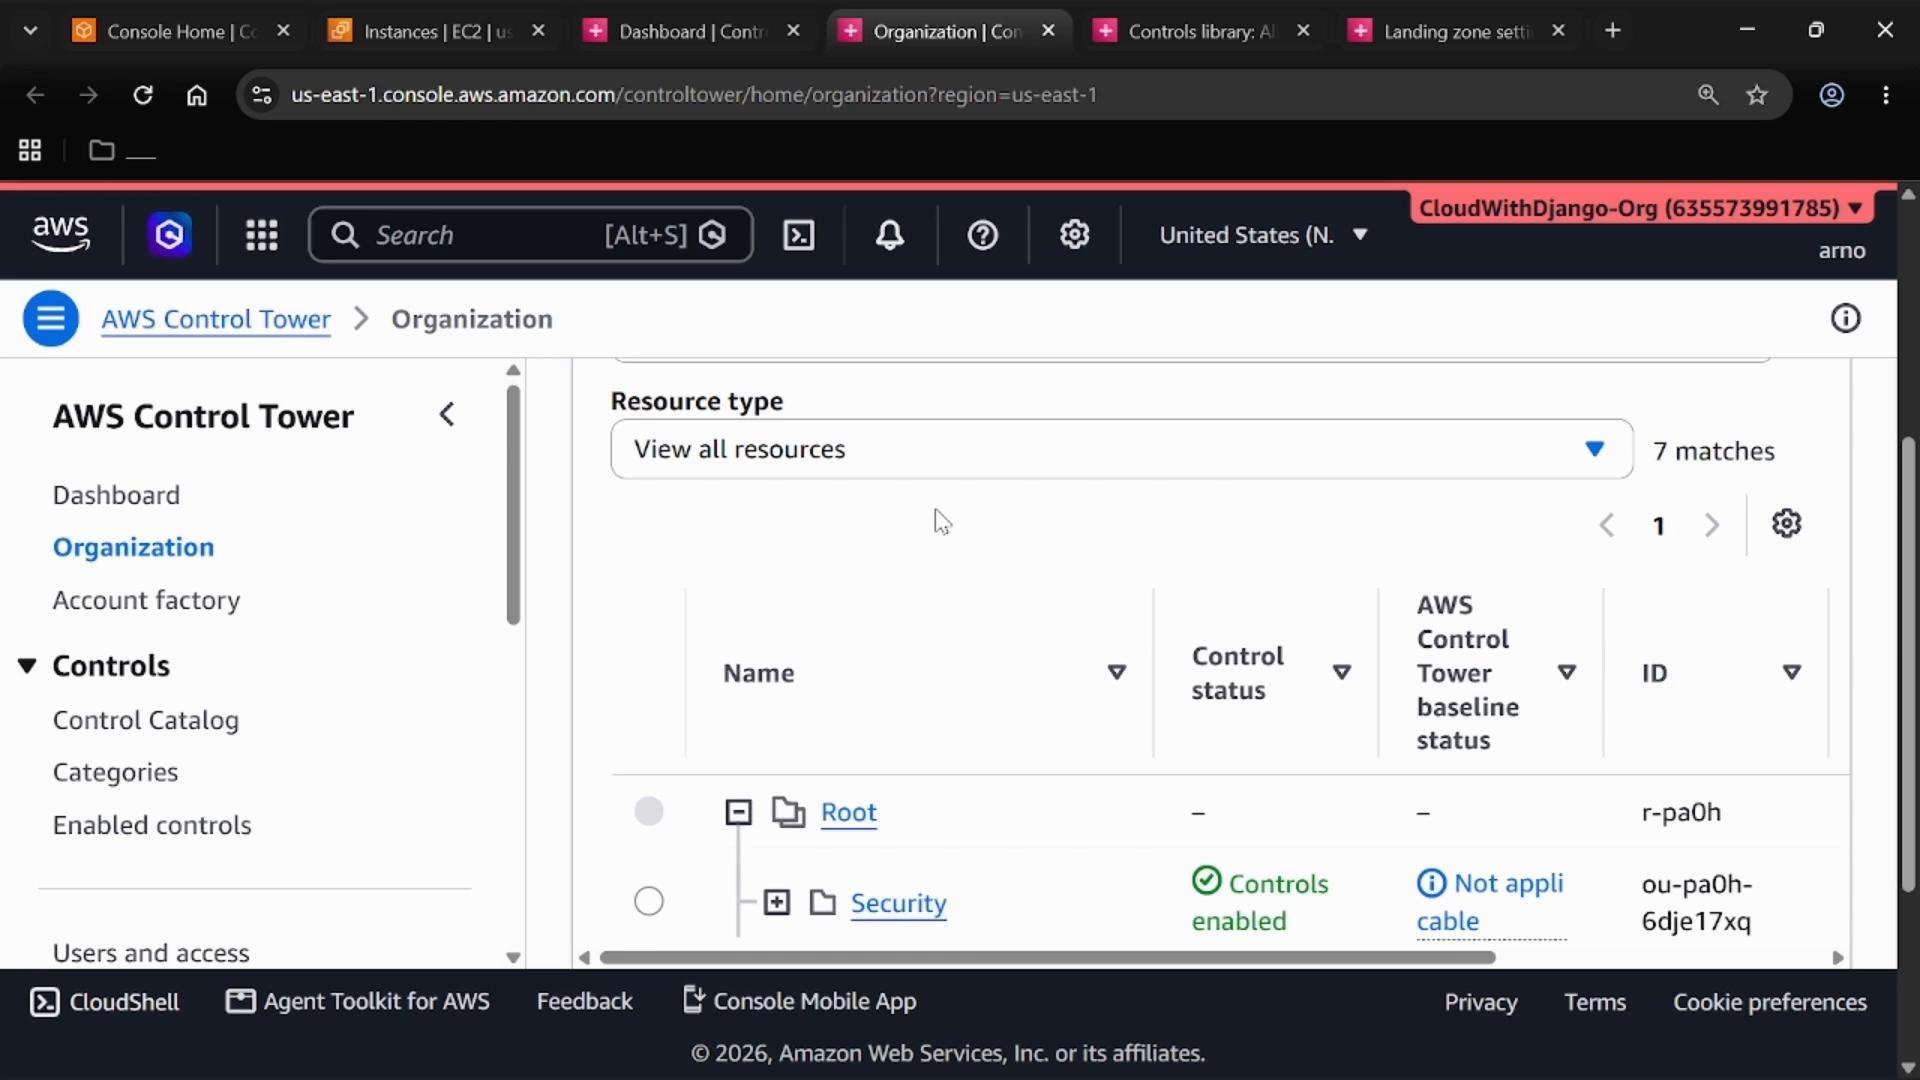Image resolution: width=1920 pixels, height=1080 pixels.
Task: Open the Feedback link in footer
Action: tap(585, 1002)
